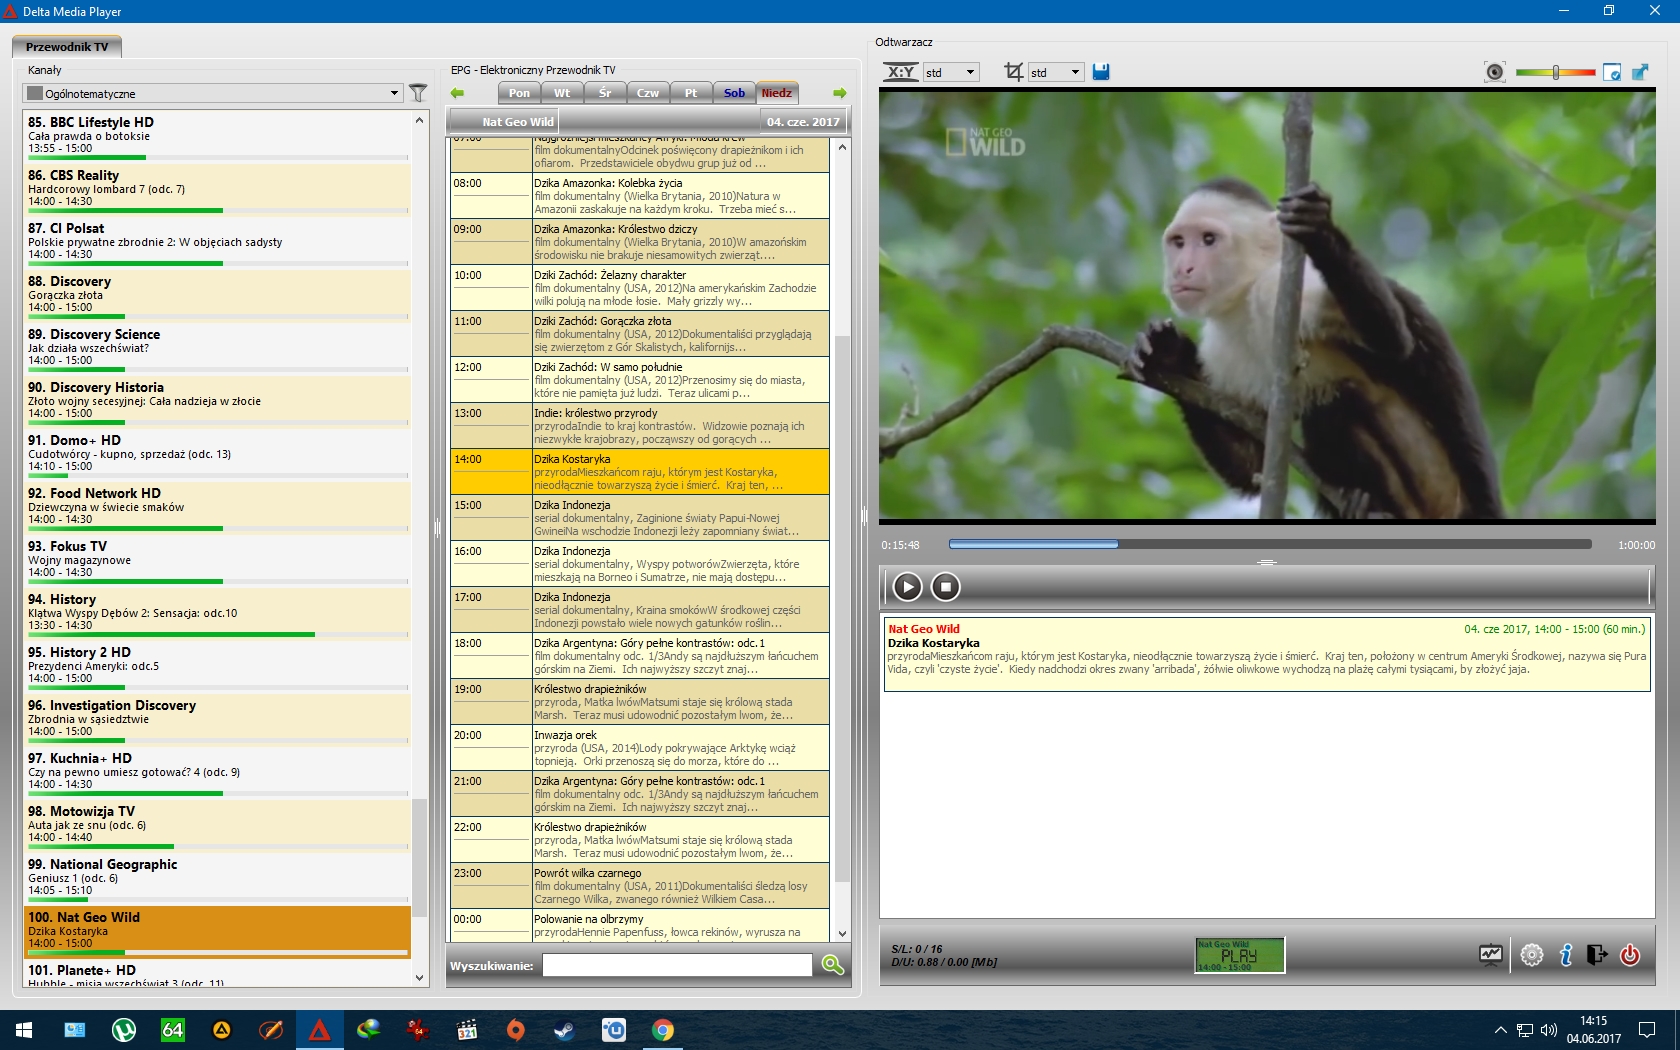Screen dimensions: 1680x1050
Task: Click the logout door icon
Action: [x=1597, y=955]
